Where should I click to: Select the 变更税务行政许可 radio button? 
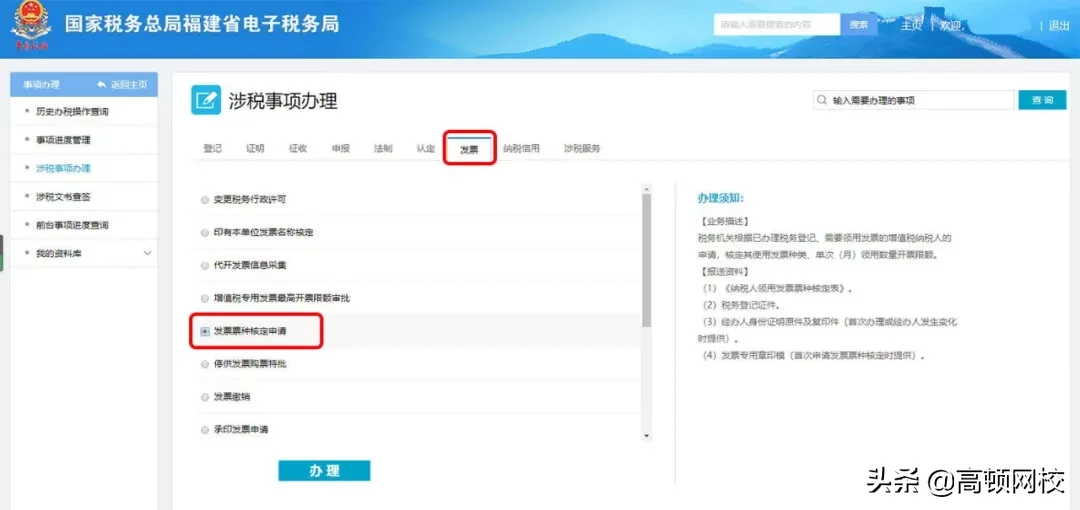[x=205, y=200]
